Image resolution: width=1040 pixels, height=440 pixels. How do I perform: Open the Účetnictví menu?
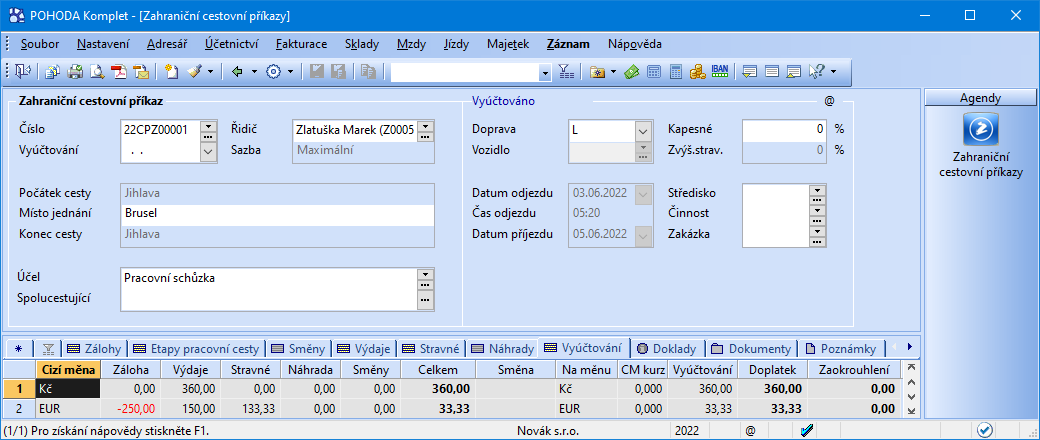pyautogui.click(x=231, y=44)
